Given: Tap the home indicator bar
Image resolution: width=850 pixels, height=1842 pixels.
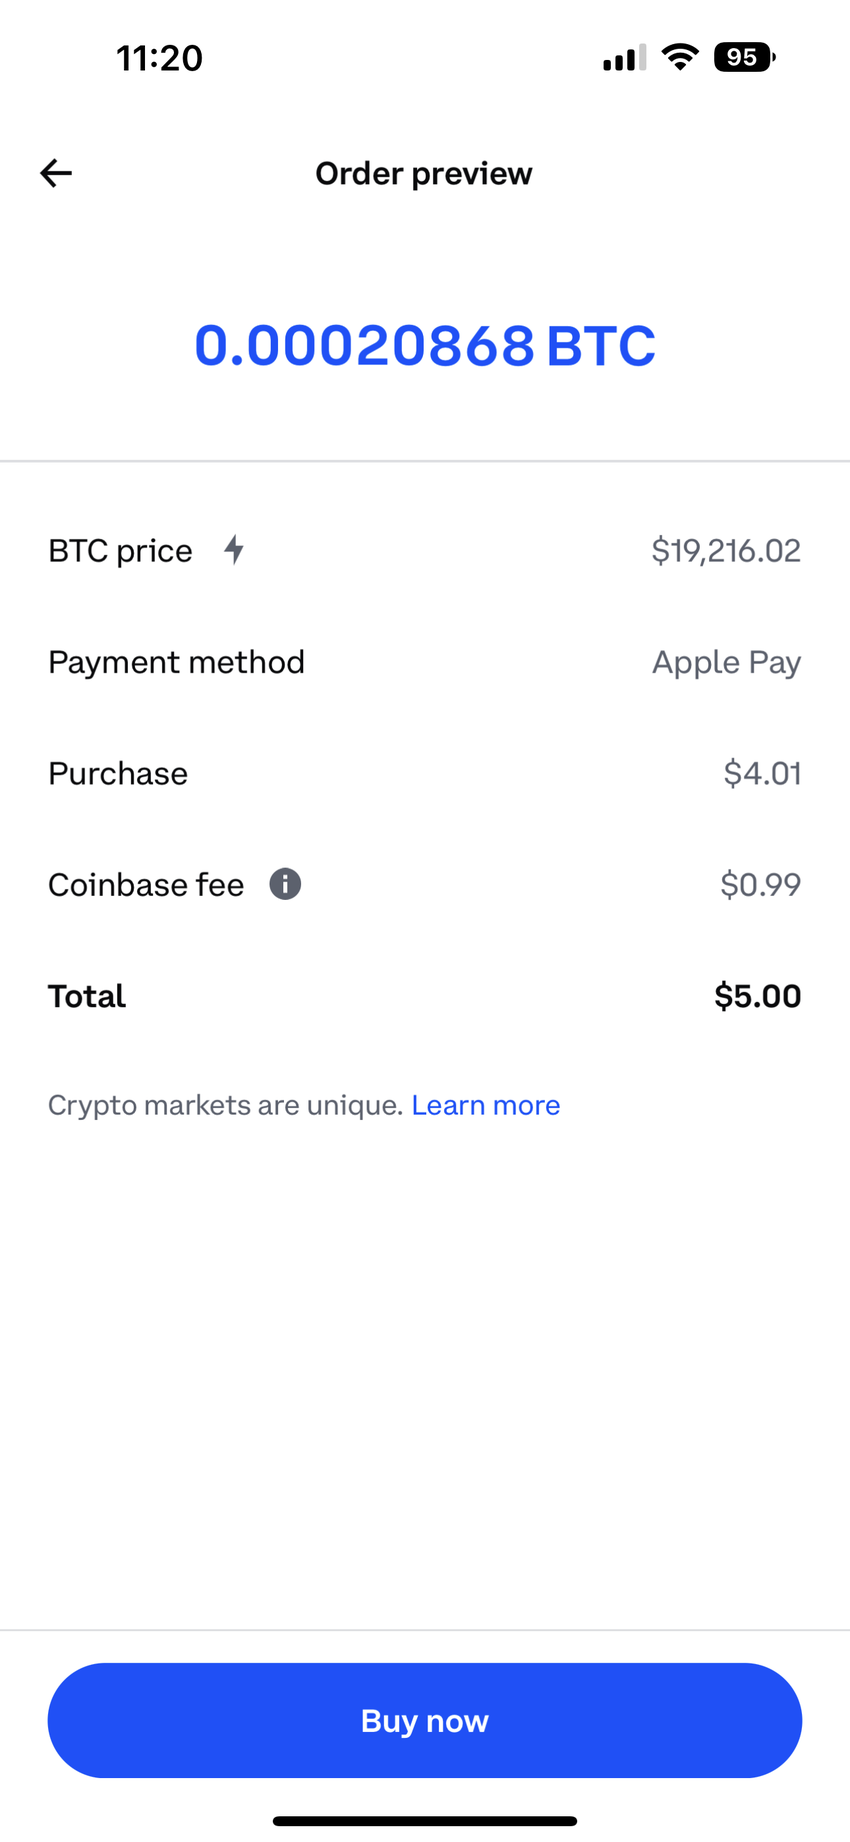Looking at the screenshot, I should (x=424, y=1821).
